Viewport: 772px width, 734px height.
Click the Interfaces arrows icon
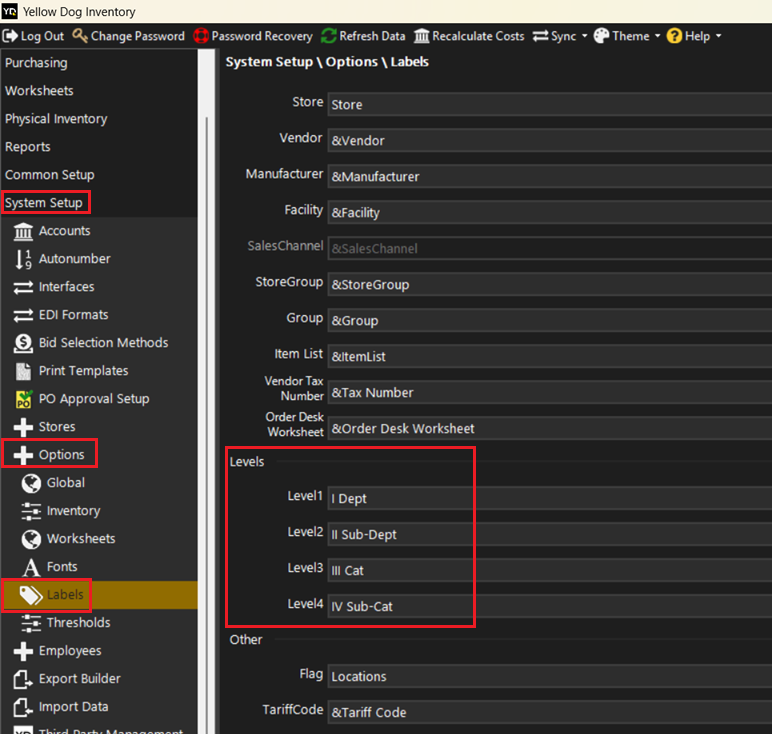coord(23,287)
